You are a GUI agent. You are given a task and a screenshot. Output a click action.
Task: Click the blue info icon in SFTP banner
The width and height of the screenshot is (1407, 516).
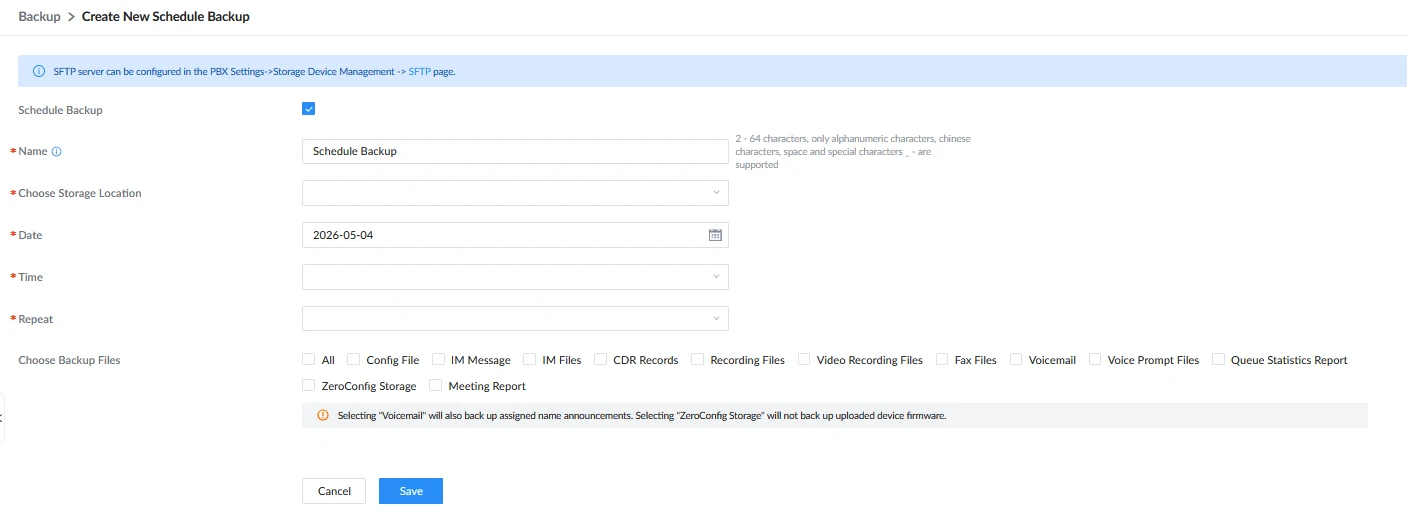[39, 72]
